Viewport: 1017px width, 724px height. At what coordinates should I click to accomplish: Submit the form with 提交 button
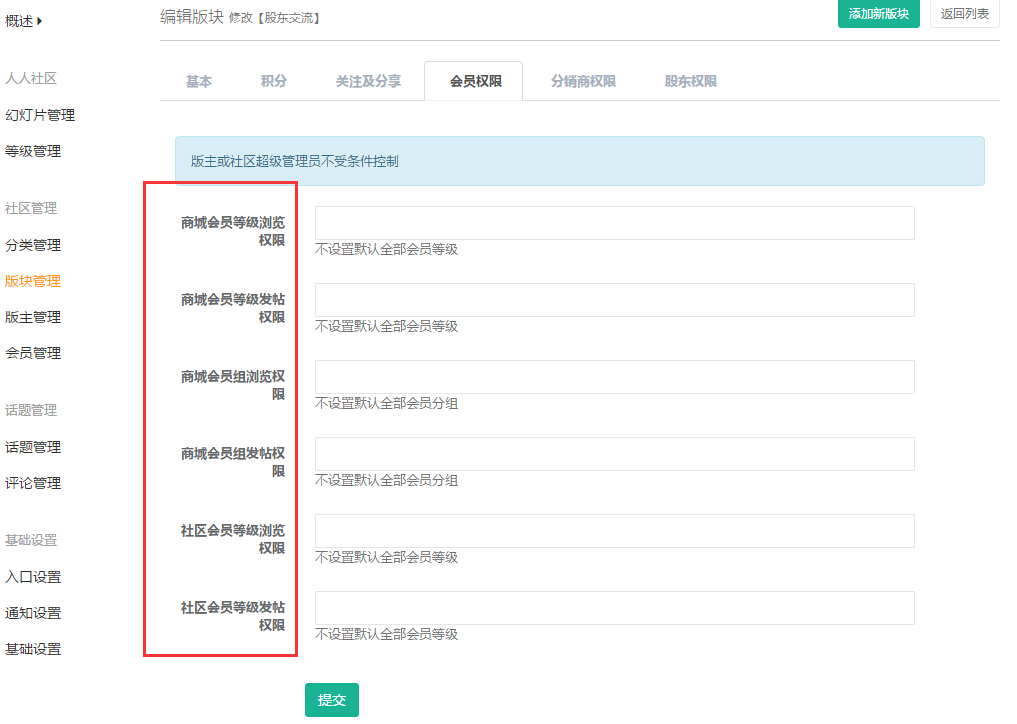331,700
